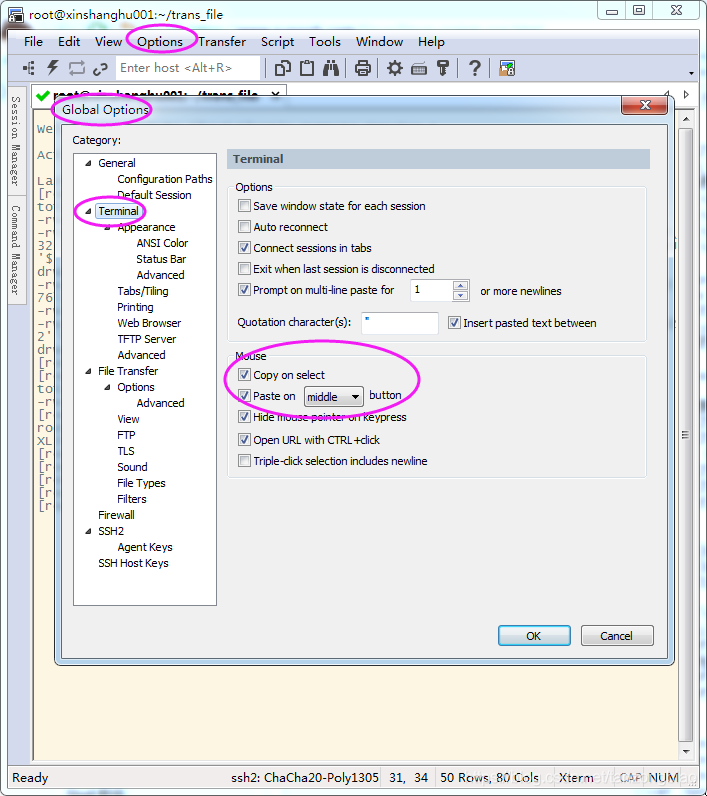Select Tabs/Tiling in category tree
The image size is (707, 796).
[143, 291]
